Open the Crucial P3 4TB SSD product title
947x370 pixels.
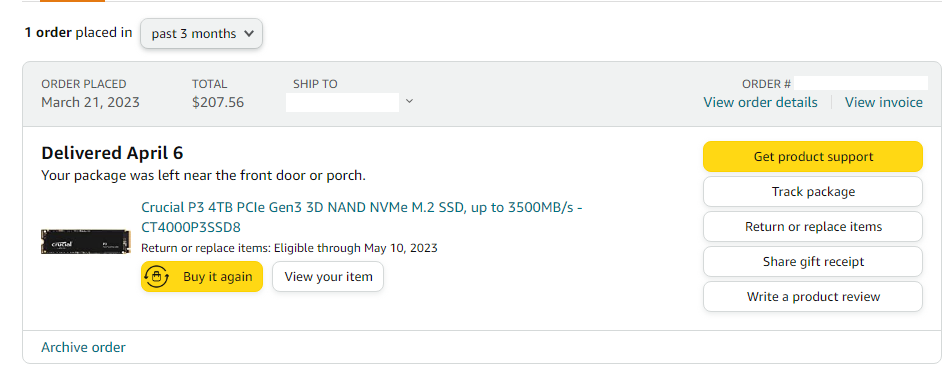pos(362,217)
